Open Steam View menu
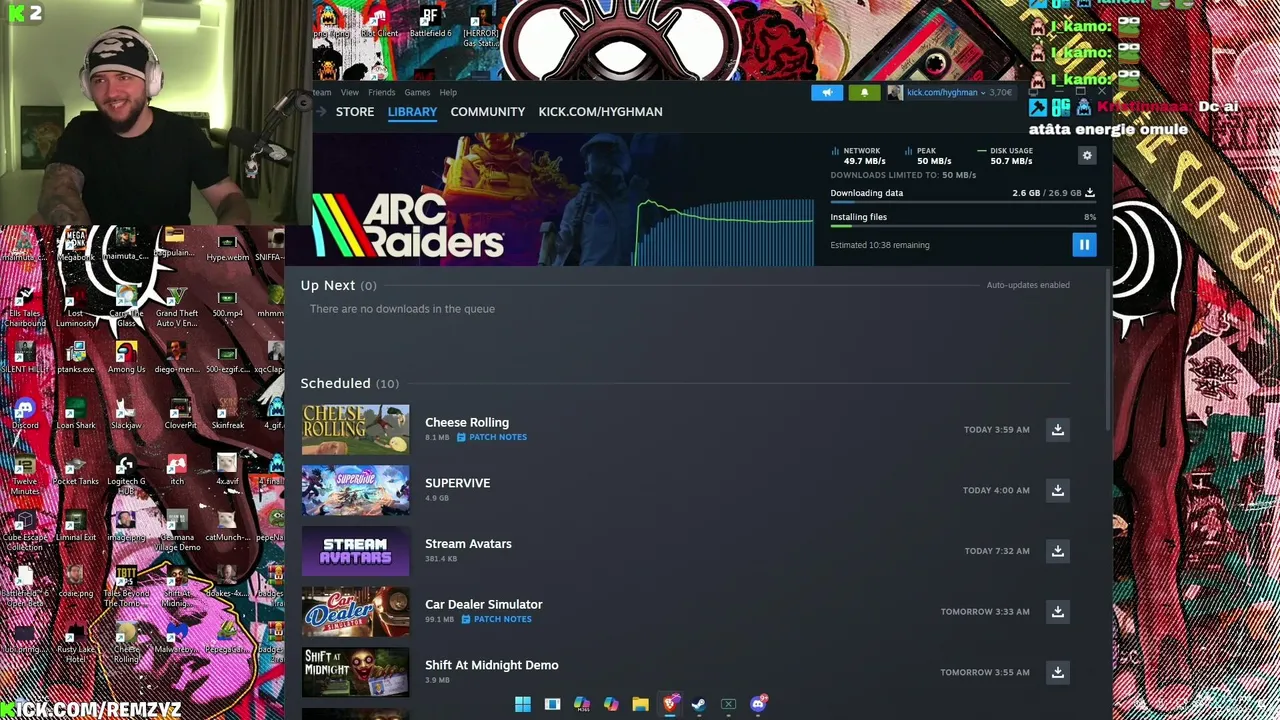This screenshot has width=1280, height=720. (349, 92)
